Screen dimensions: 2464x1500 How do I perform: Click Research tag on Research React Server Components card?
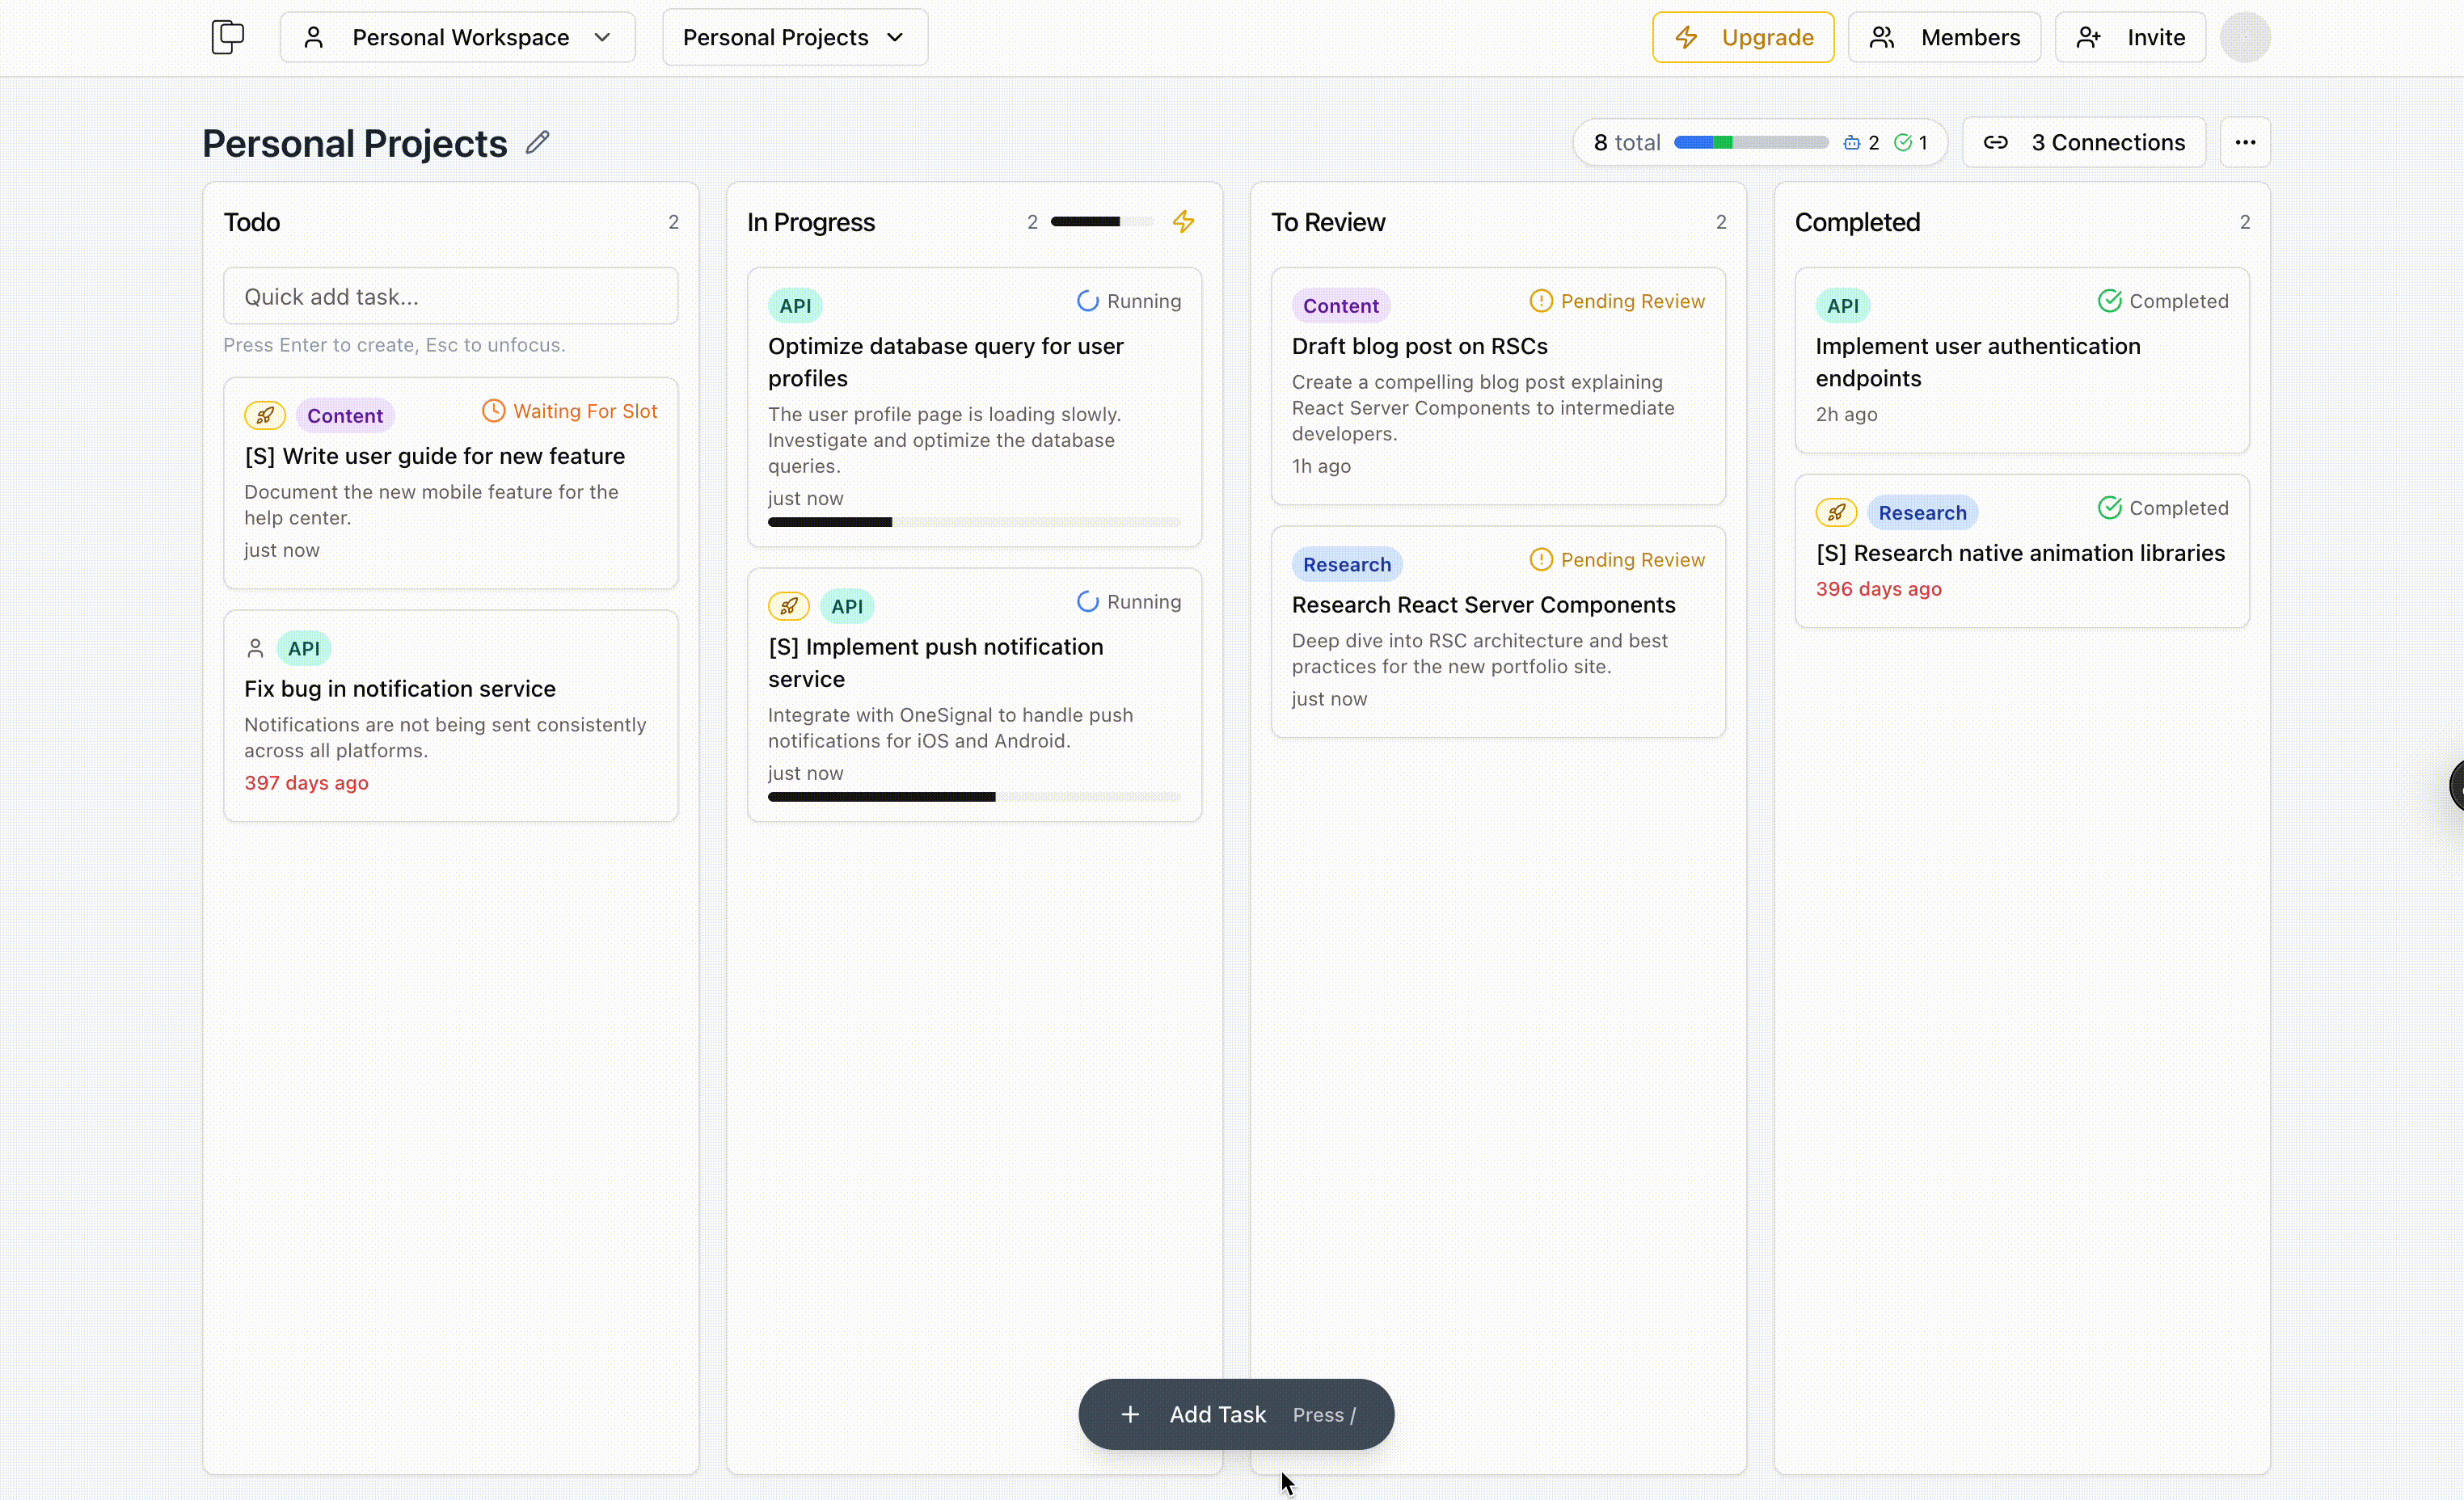point(1346,564)
